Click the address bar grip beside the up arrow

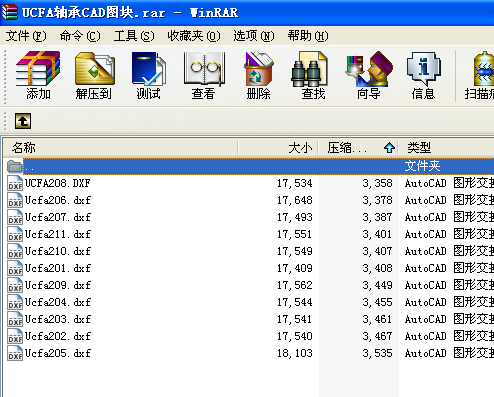[x=5, y=121]
